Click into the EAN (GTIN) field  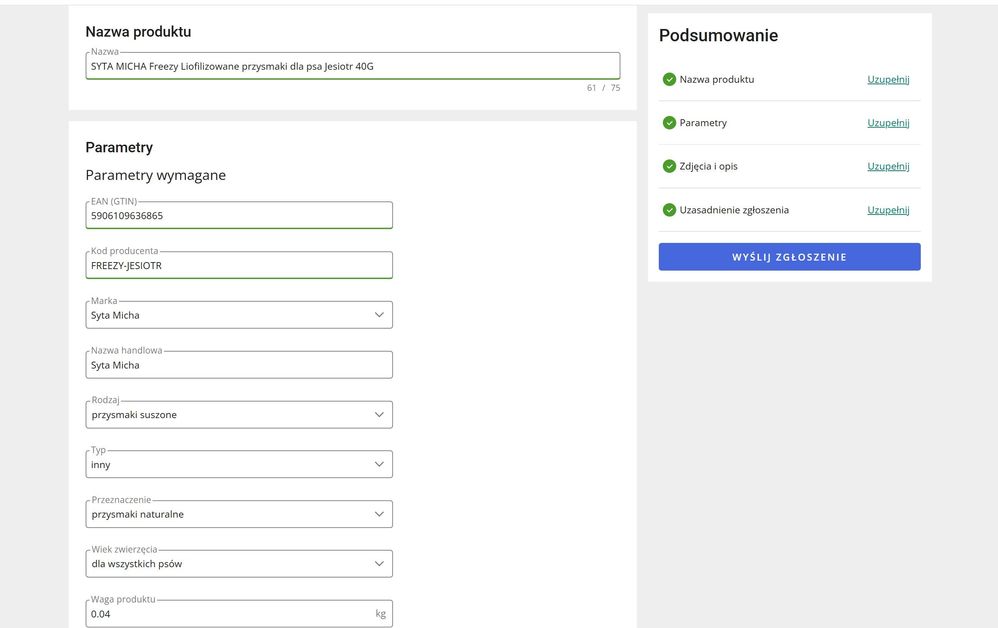(x=239, y=215)
